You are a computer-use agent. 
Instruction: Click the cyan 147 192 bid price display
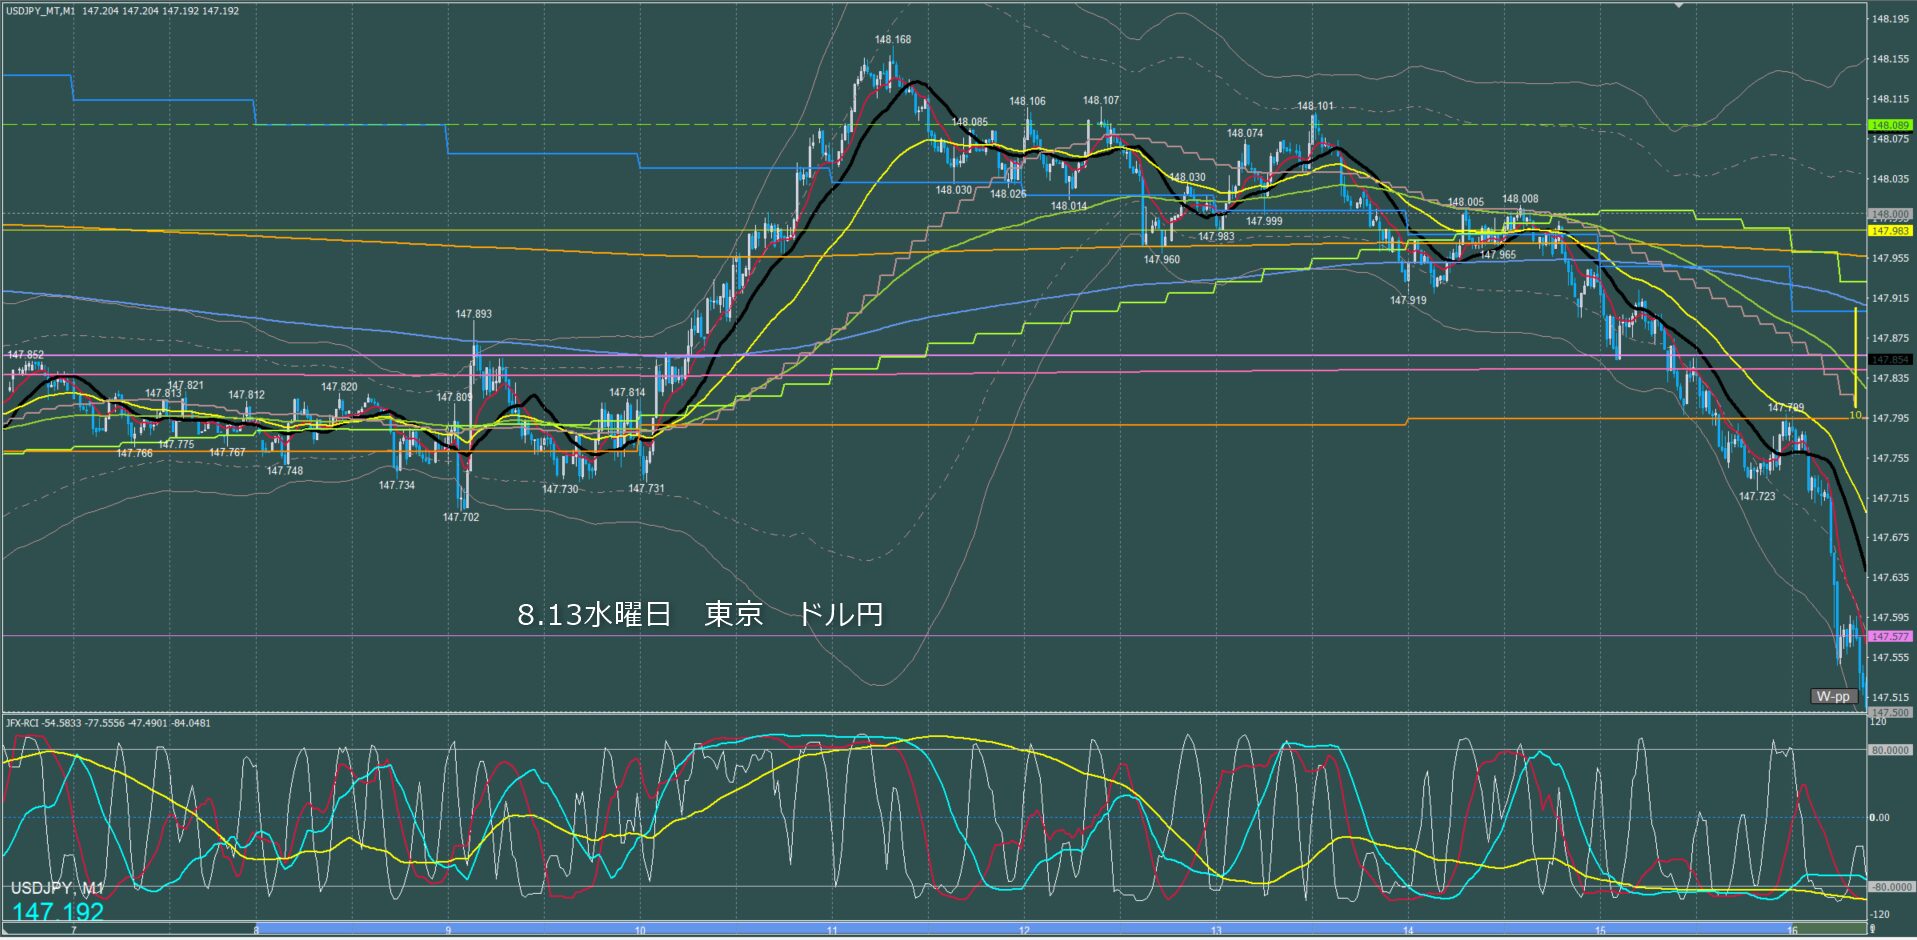click(58, 912)
